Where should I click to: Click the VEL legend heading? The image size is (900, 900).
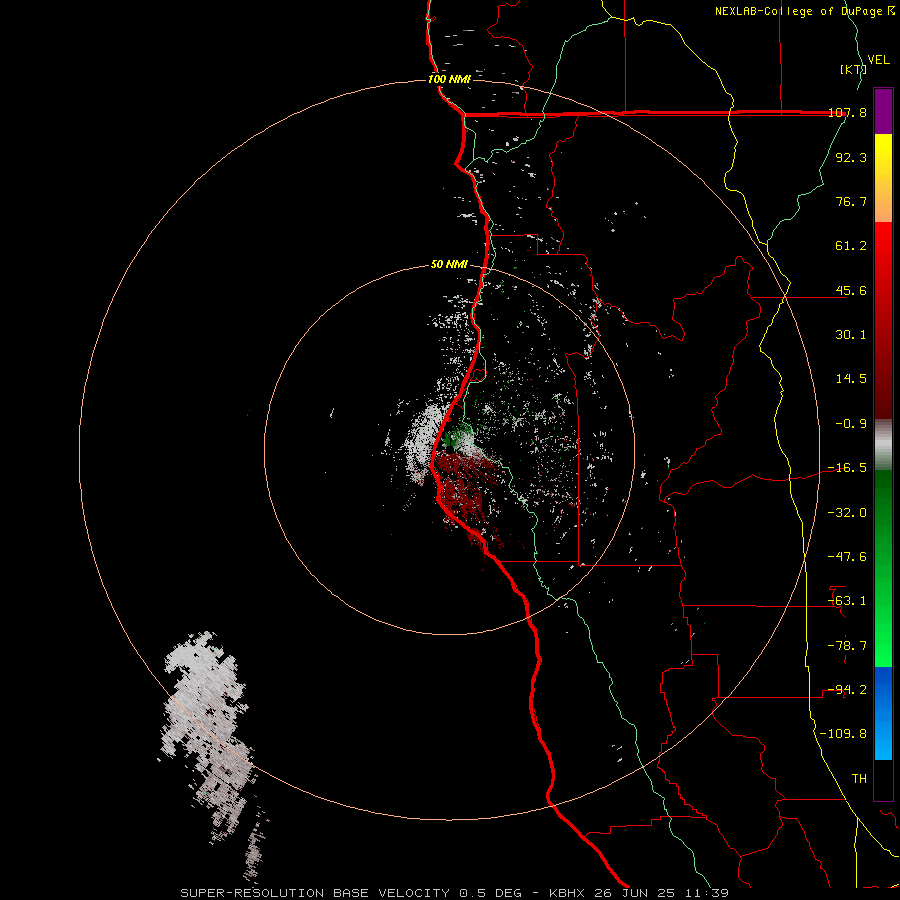click(878, 60)
